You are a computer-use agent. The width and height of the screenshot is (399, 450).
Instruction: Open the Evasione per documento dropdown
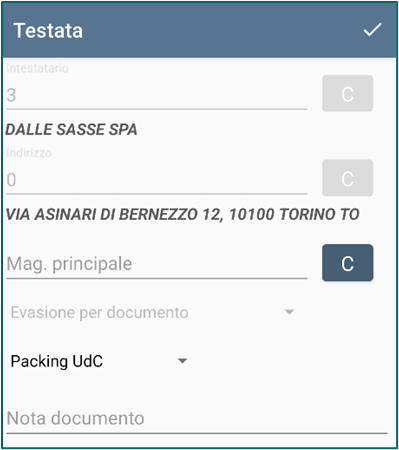coord(153,313)
